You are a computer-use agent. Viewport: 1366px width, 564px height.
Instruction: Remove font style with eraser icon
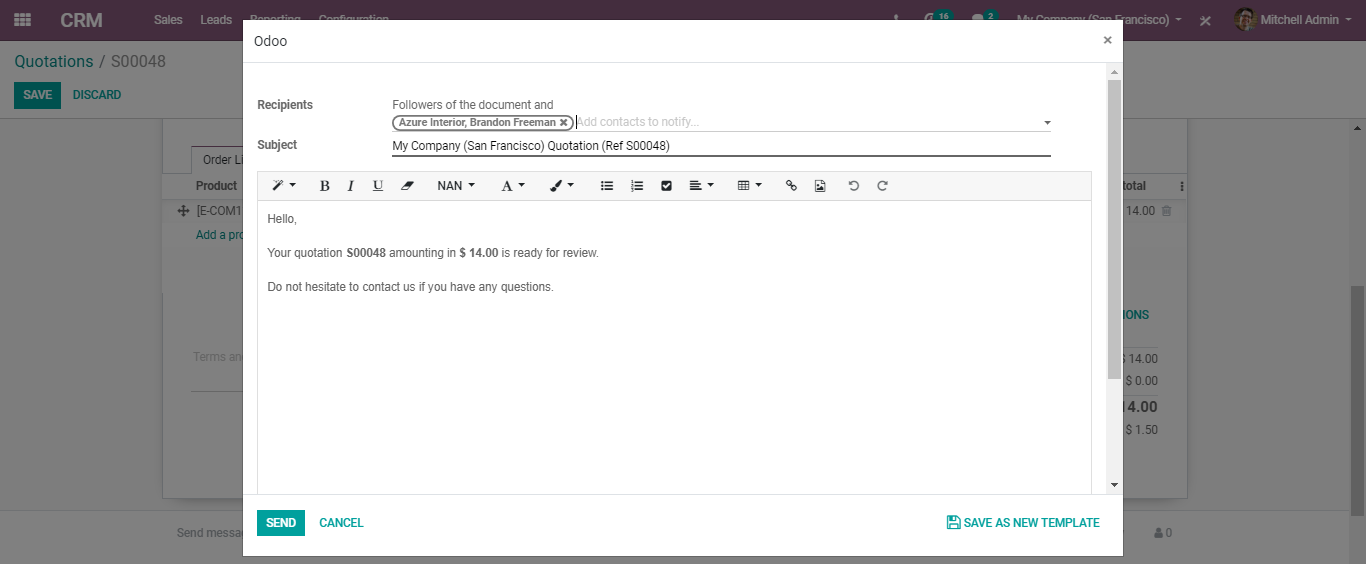click(407, 186)
